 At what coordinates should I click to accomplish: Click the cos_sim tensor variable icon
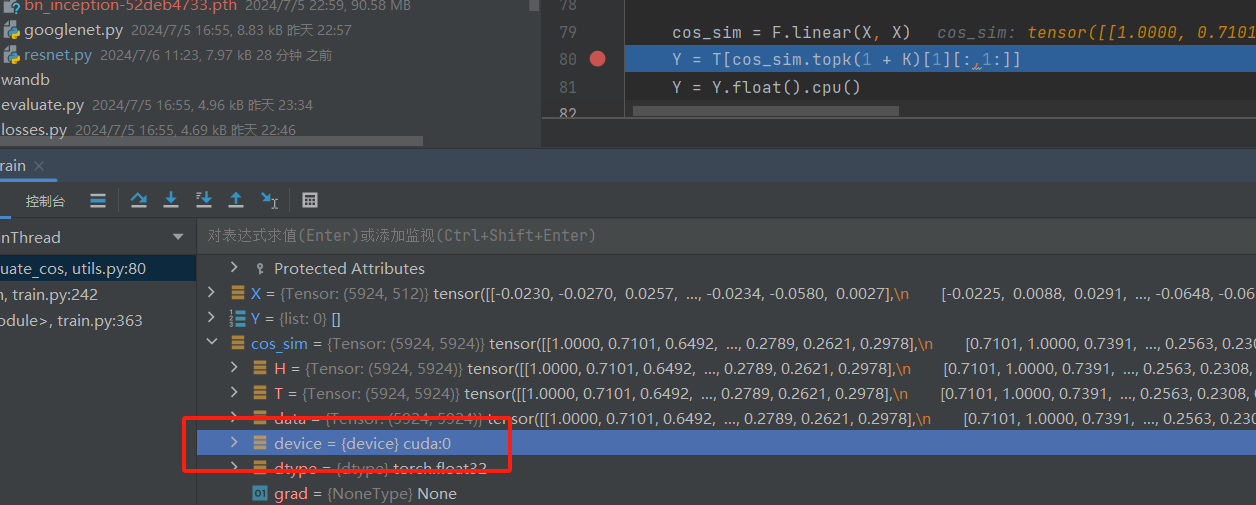238,343
